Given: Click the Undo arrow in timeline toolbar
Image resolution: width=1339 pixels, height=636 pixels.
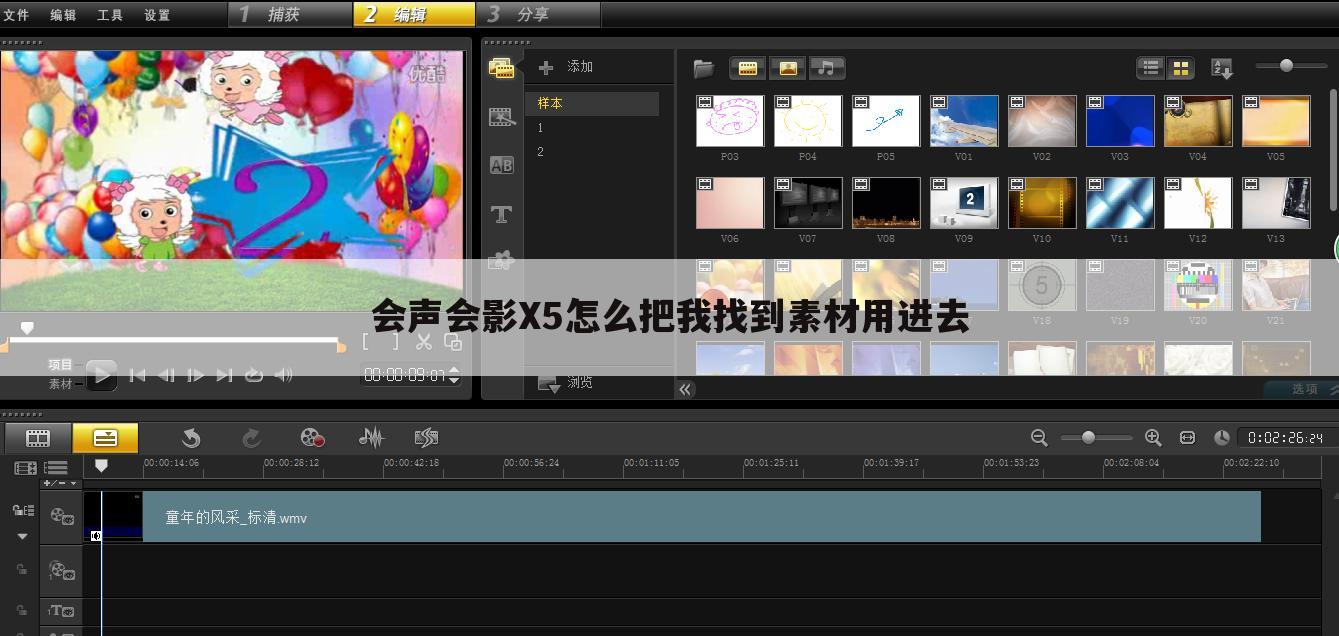Looking at the screenshot, I should pos(191,437).
